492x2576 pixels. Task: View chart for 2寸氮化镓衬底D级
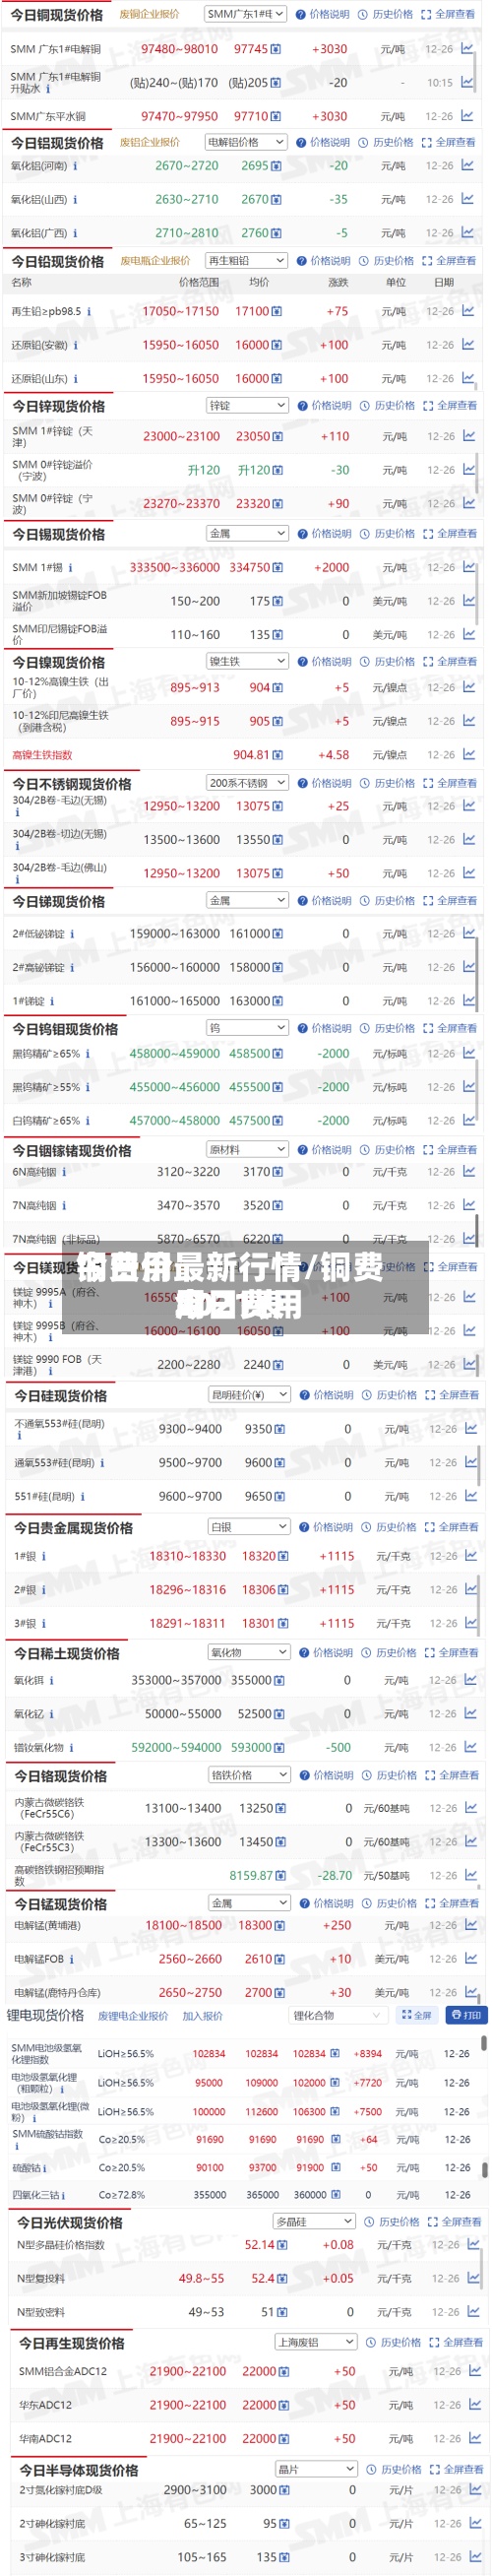click(x=474, y=2490)
